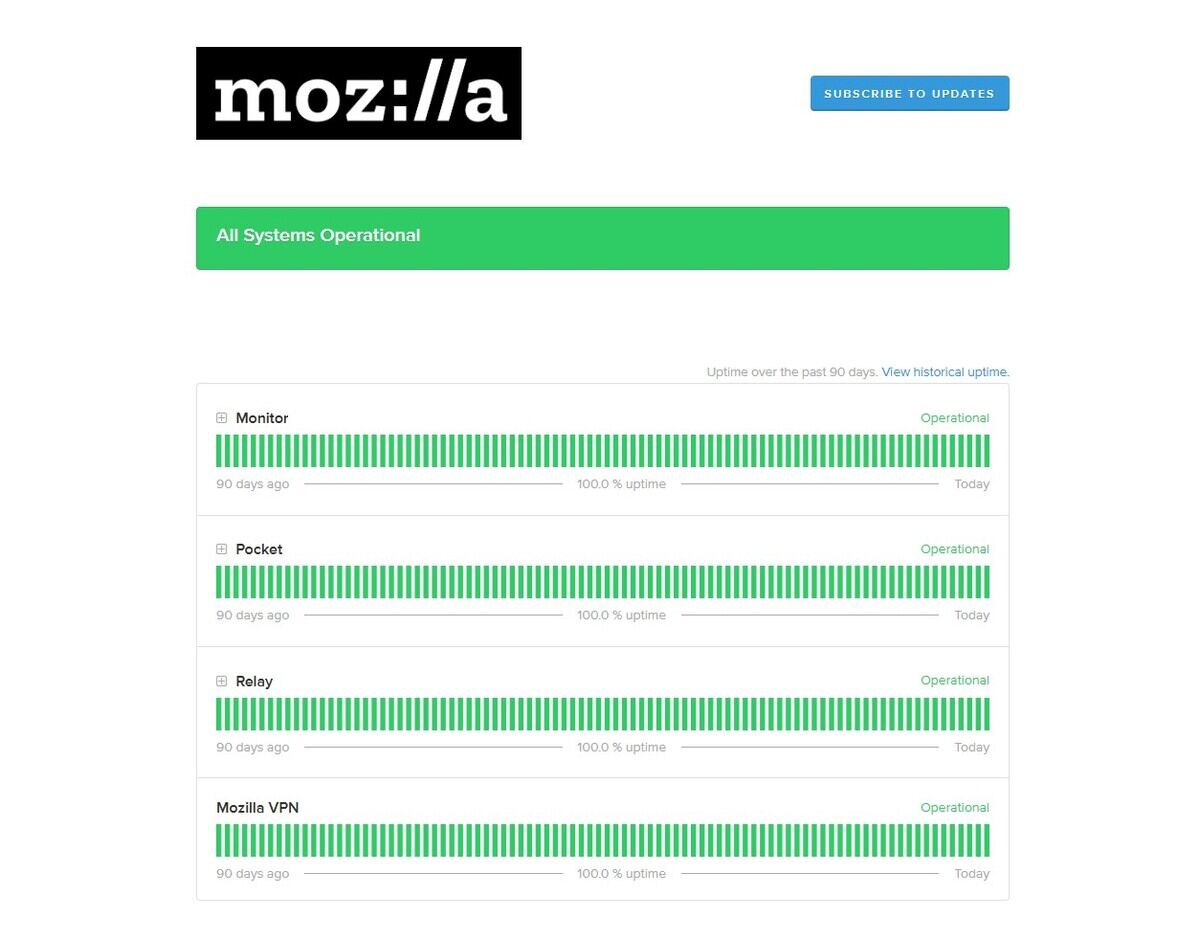This screenshot has height=940, width=1200.
Task: Click the last uptime bar for Mozilla VPN
Action: [986, 840]
